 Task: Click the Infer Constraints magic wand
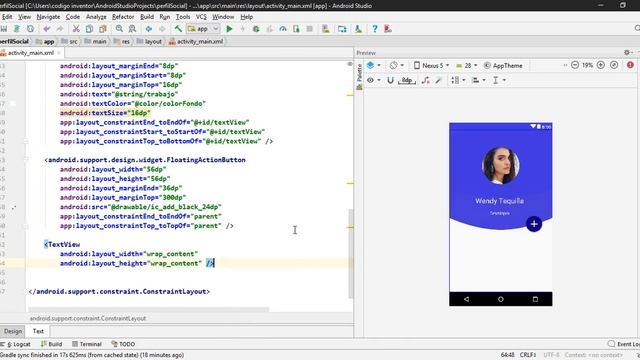coord(439,80)
